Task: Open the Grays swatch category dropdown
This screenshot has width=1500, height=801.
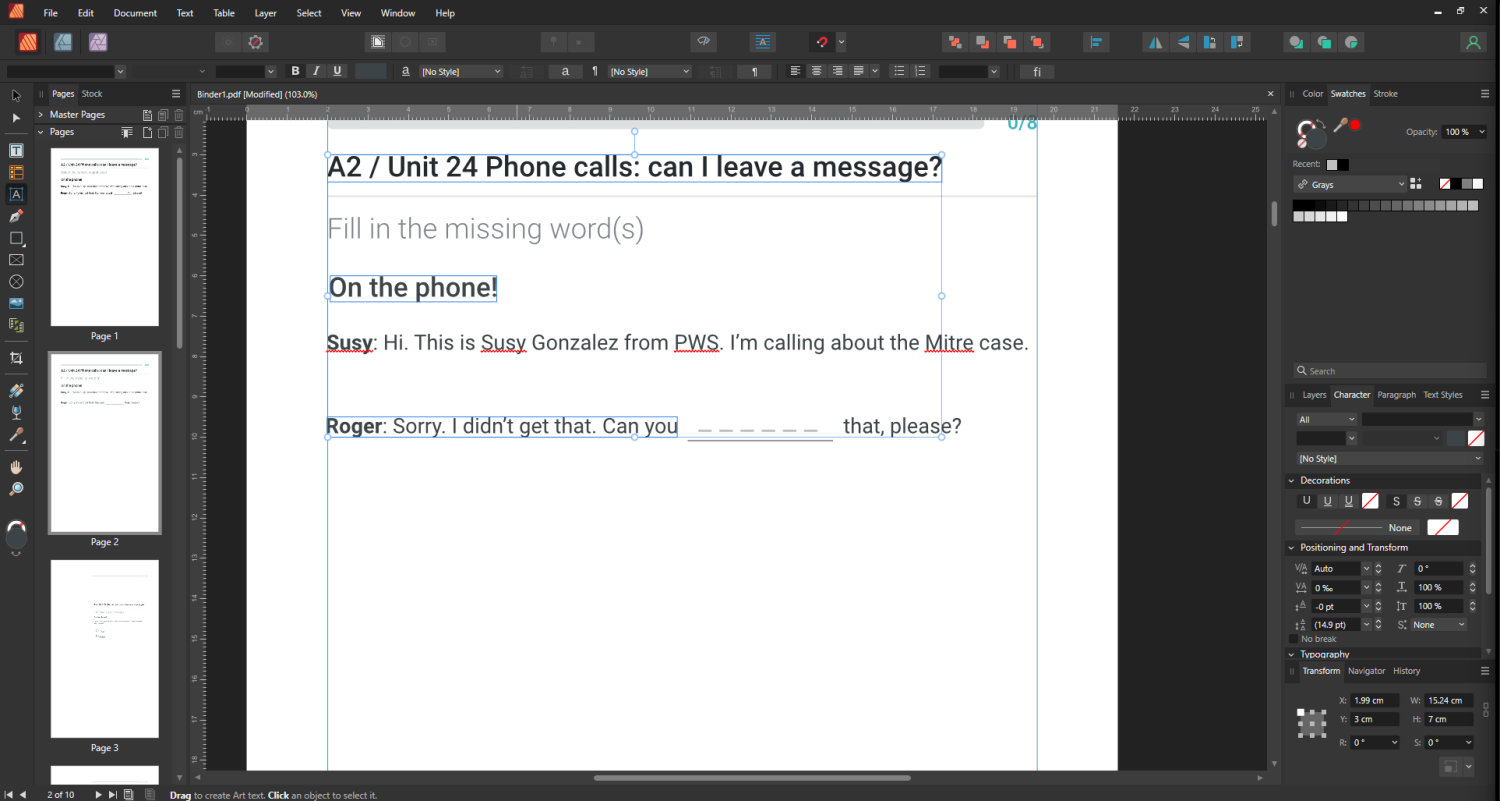Action: point(1349,184)
